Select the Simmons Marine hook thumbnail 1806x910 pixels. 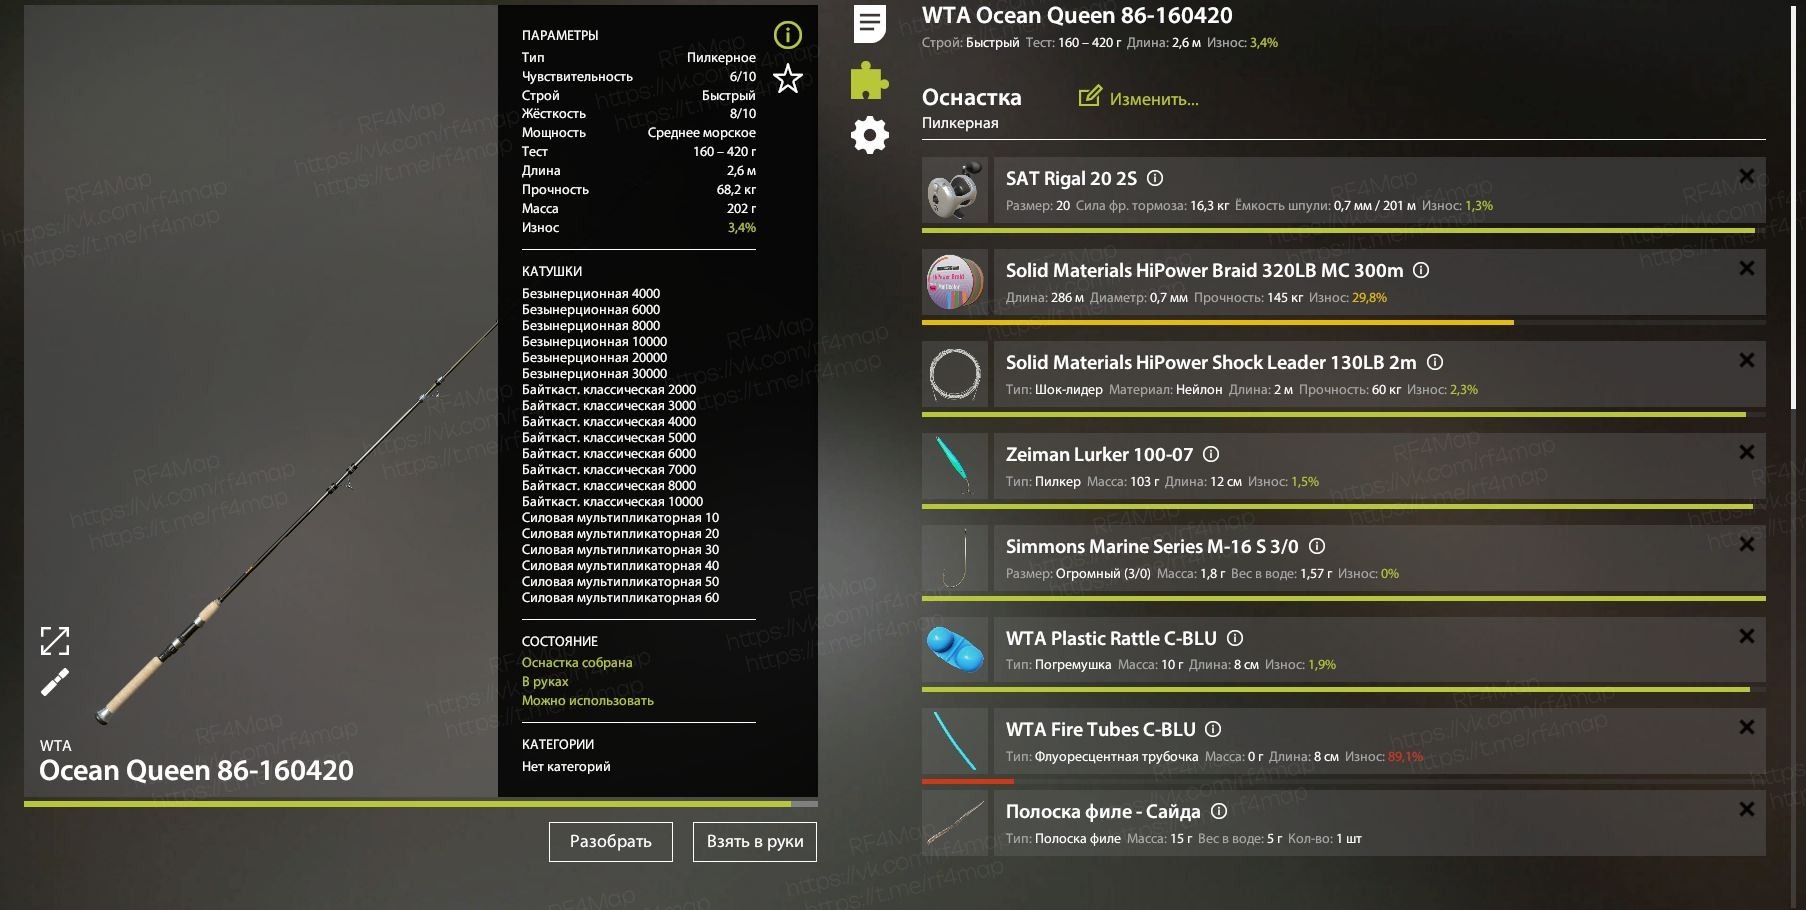tap(955, 558)
